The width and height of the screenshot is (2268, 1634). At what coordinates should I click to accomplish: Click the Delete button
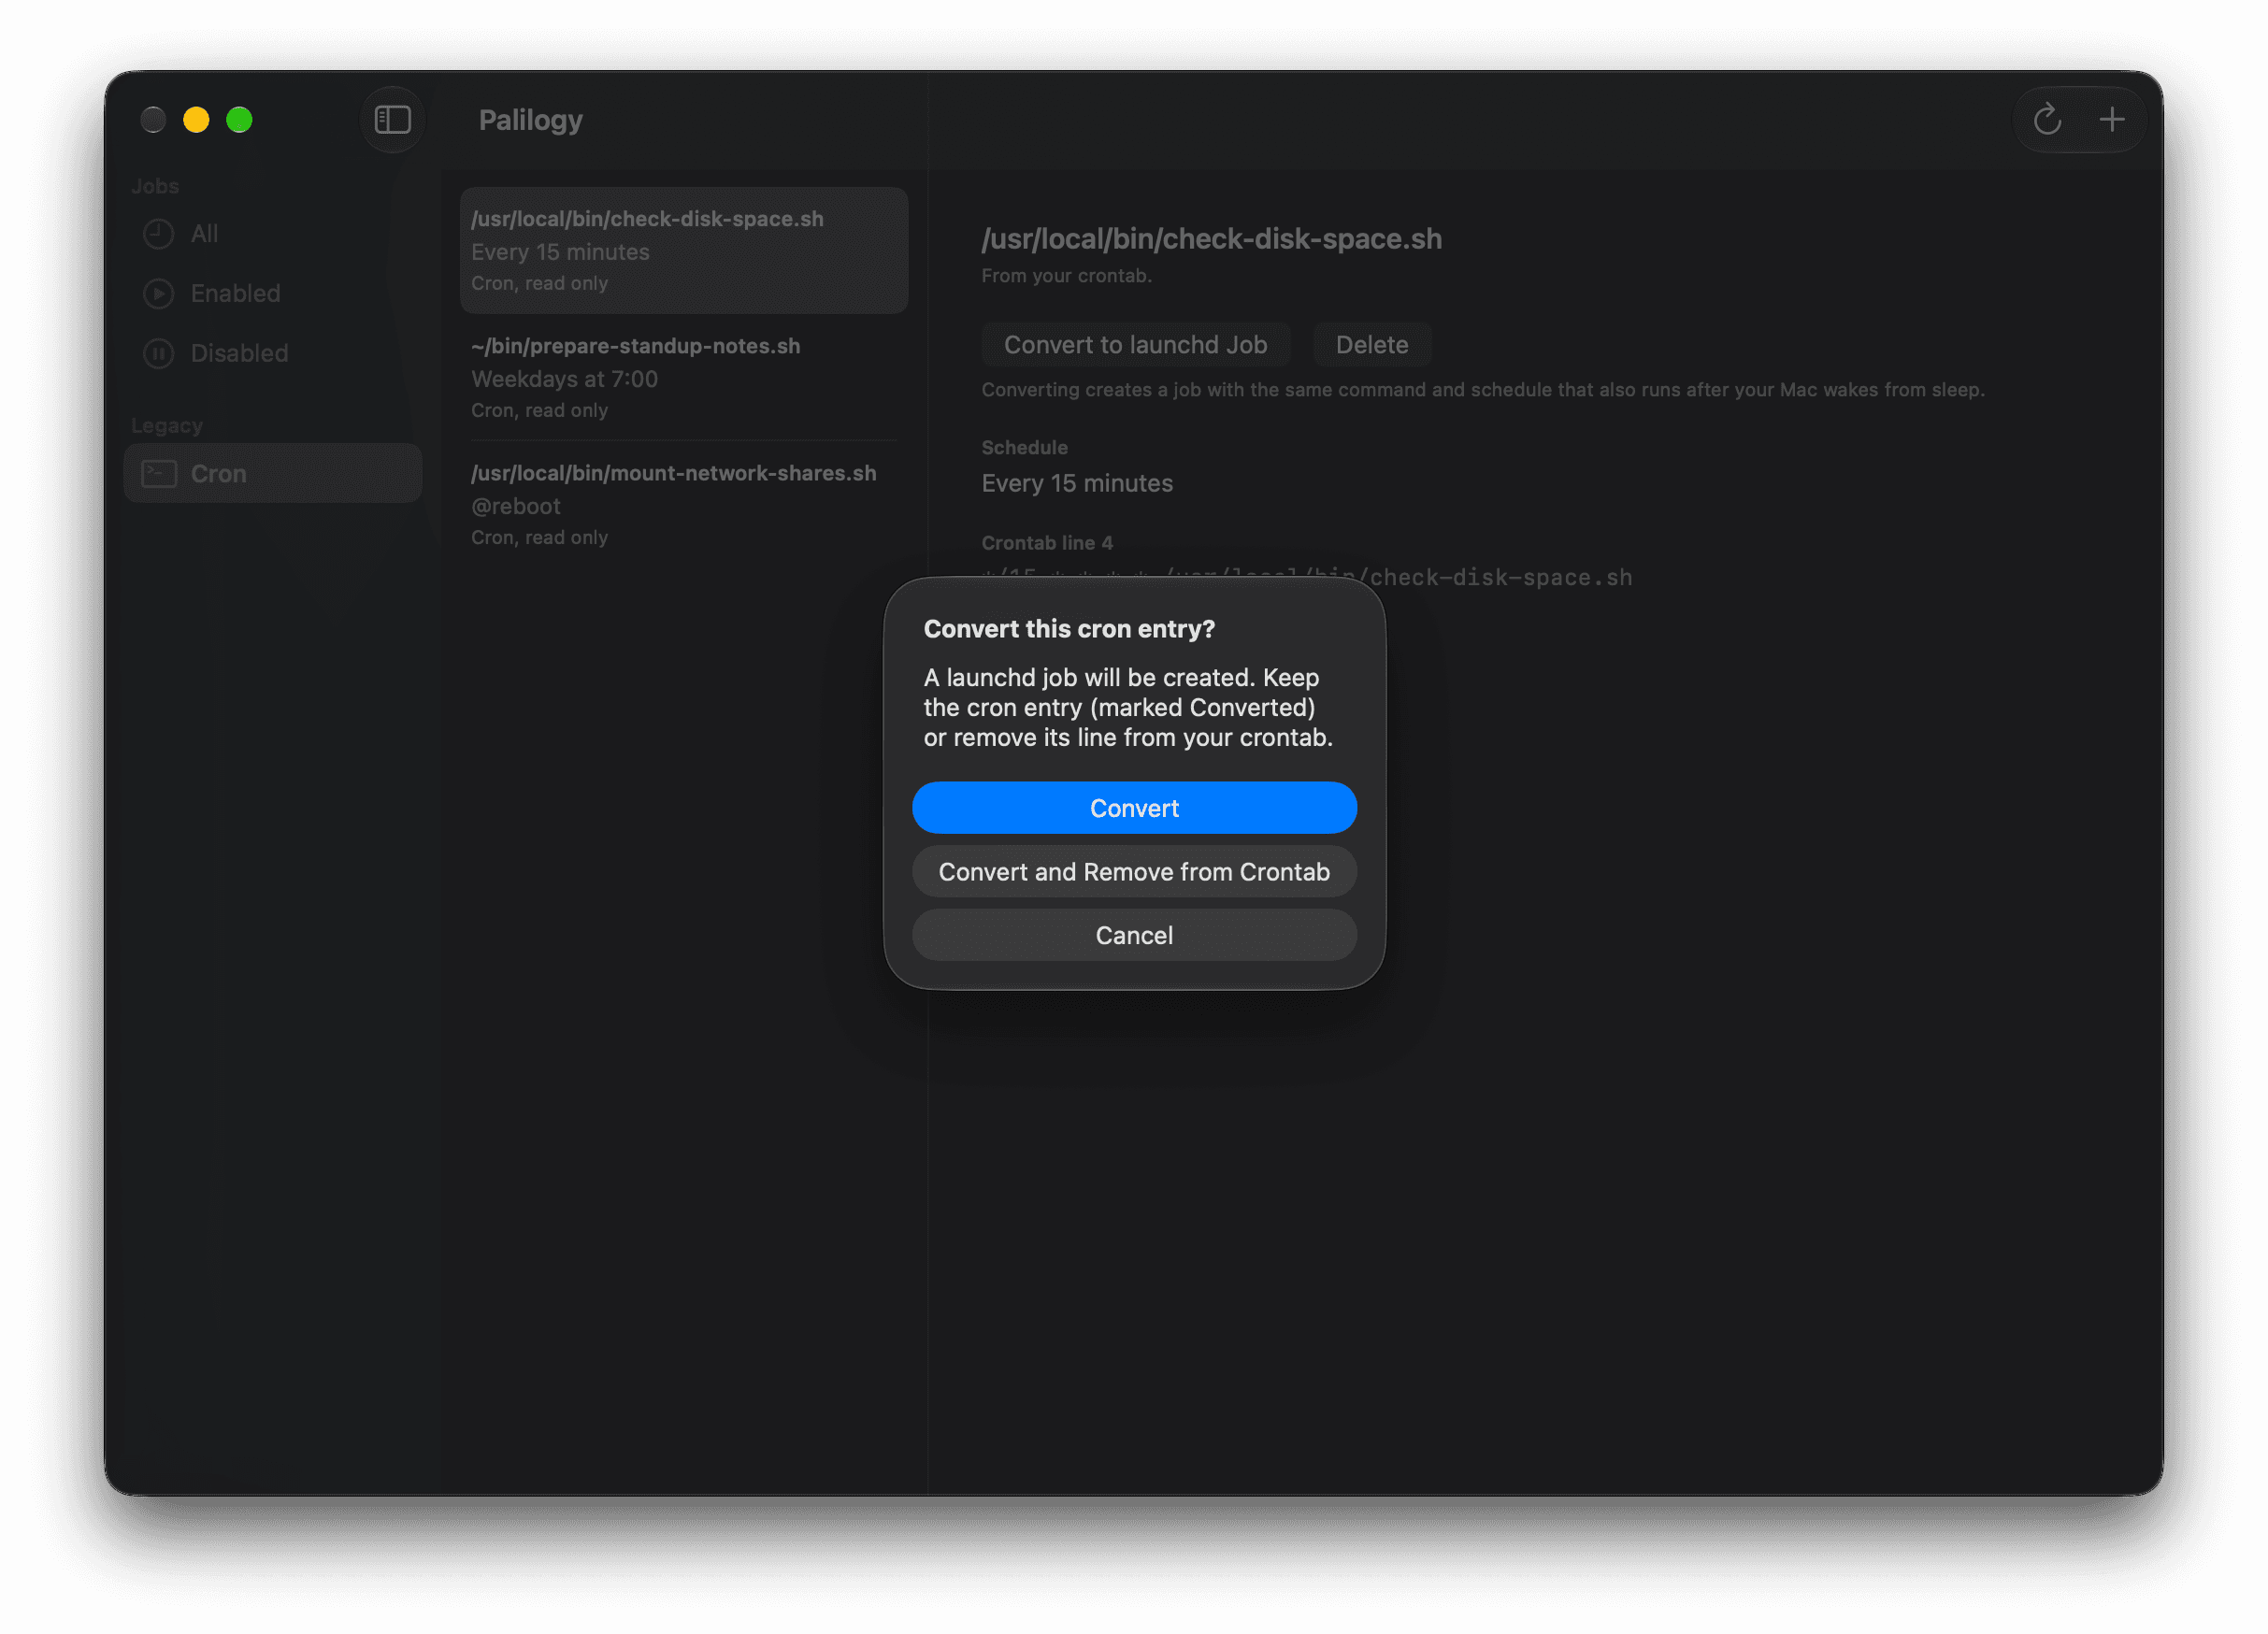(1371, 345)
